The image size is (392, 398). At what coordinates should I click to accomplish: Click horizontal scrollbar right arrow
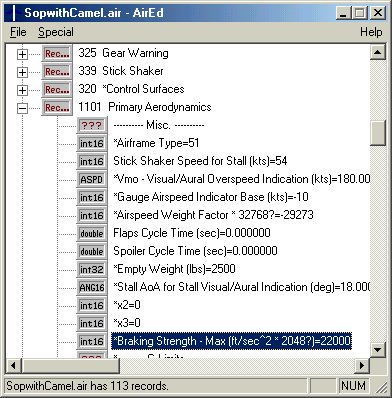point(362,366)
